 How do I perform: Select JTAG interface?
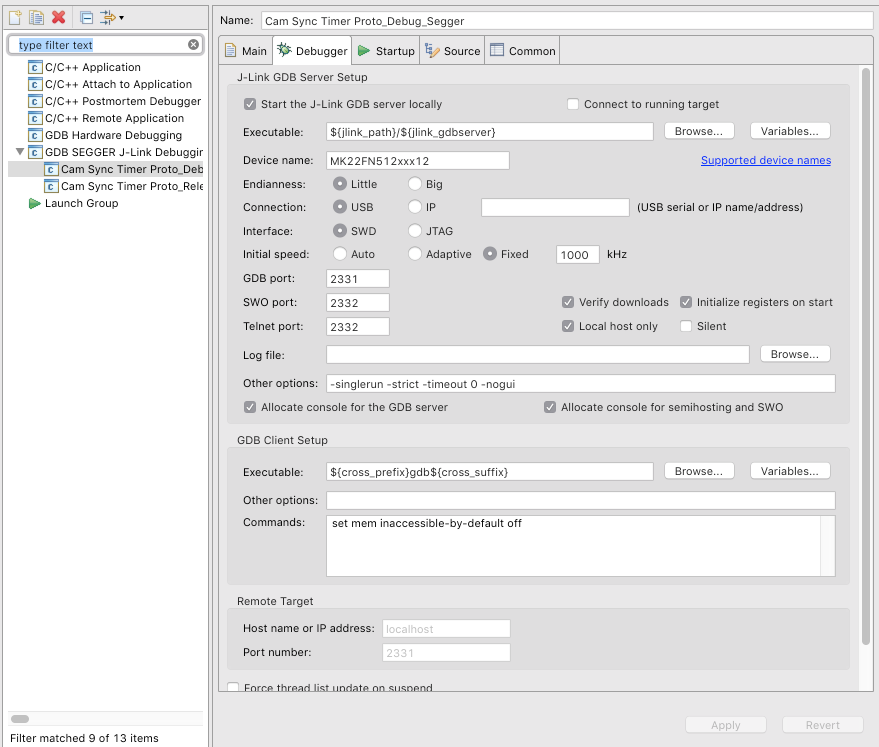415,231
